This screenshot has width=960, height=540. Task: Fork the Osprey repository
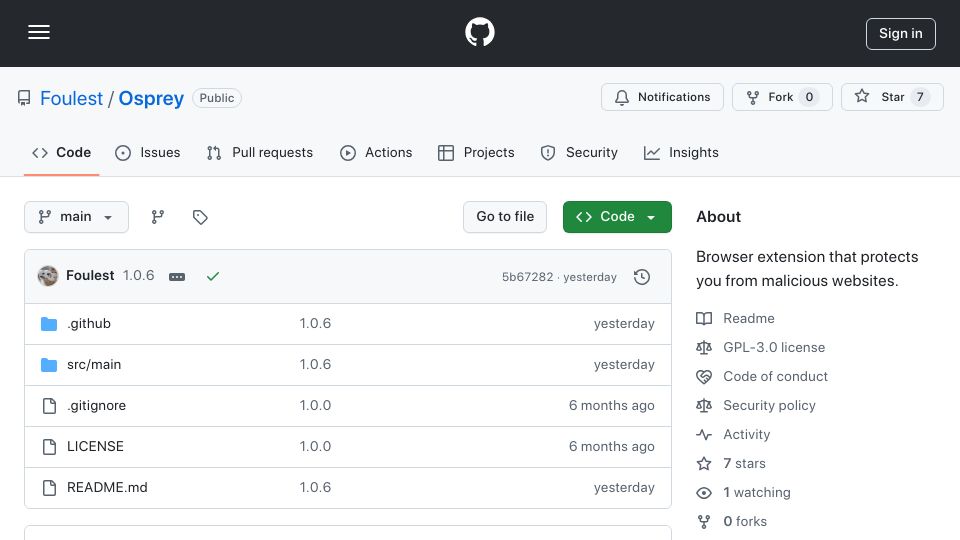782,97
